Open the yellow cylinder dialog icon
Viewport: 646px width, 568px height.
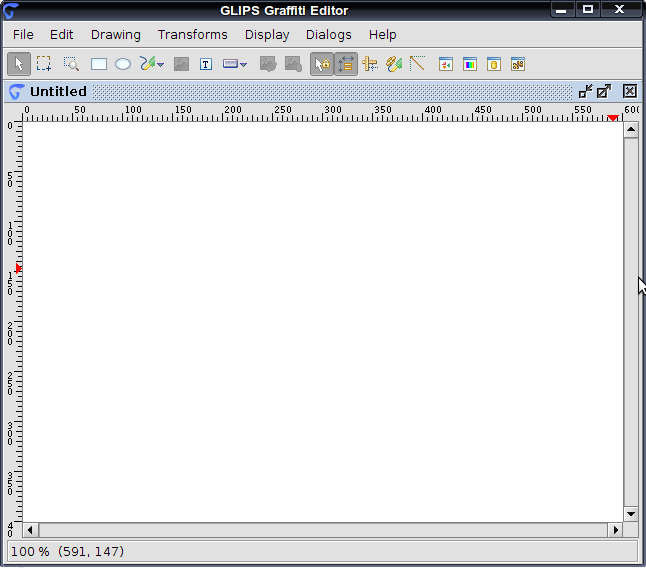click(x=494, y=64)
